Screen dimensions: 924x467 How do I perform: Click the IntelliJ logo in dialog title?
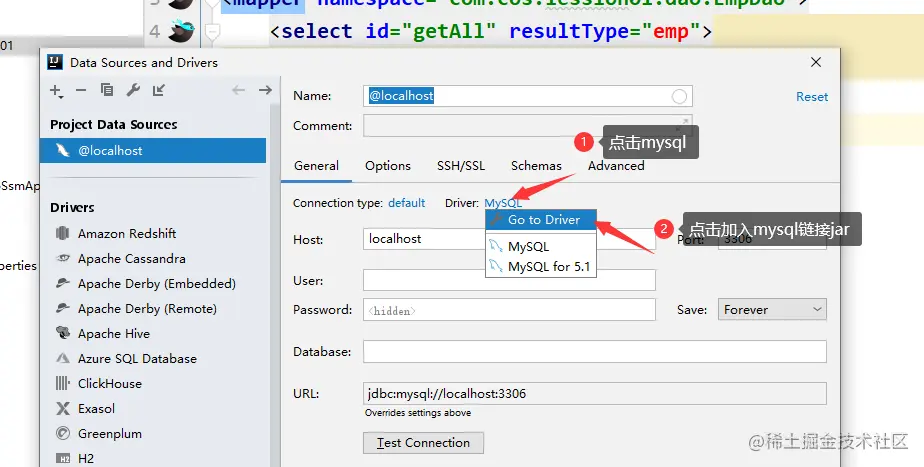pos(55,63)
